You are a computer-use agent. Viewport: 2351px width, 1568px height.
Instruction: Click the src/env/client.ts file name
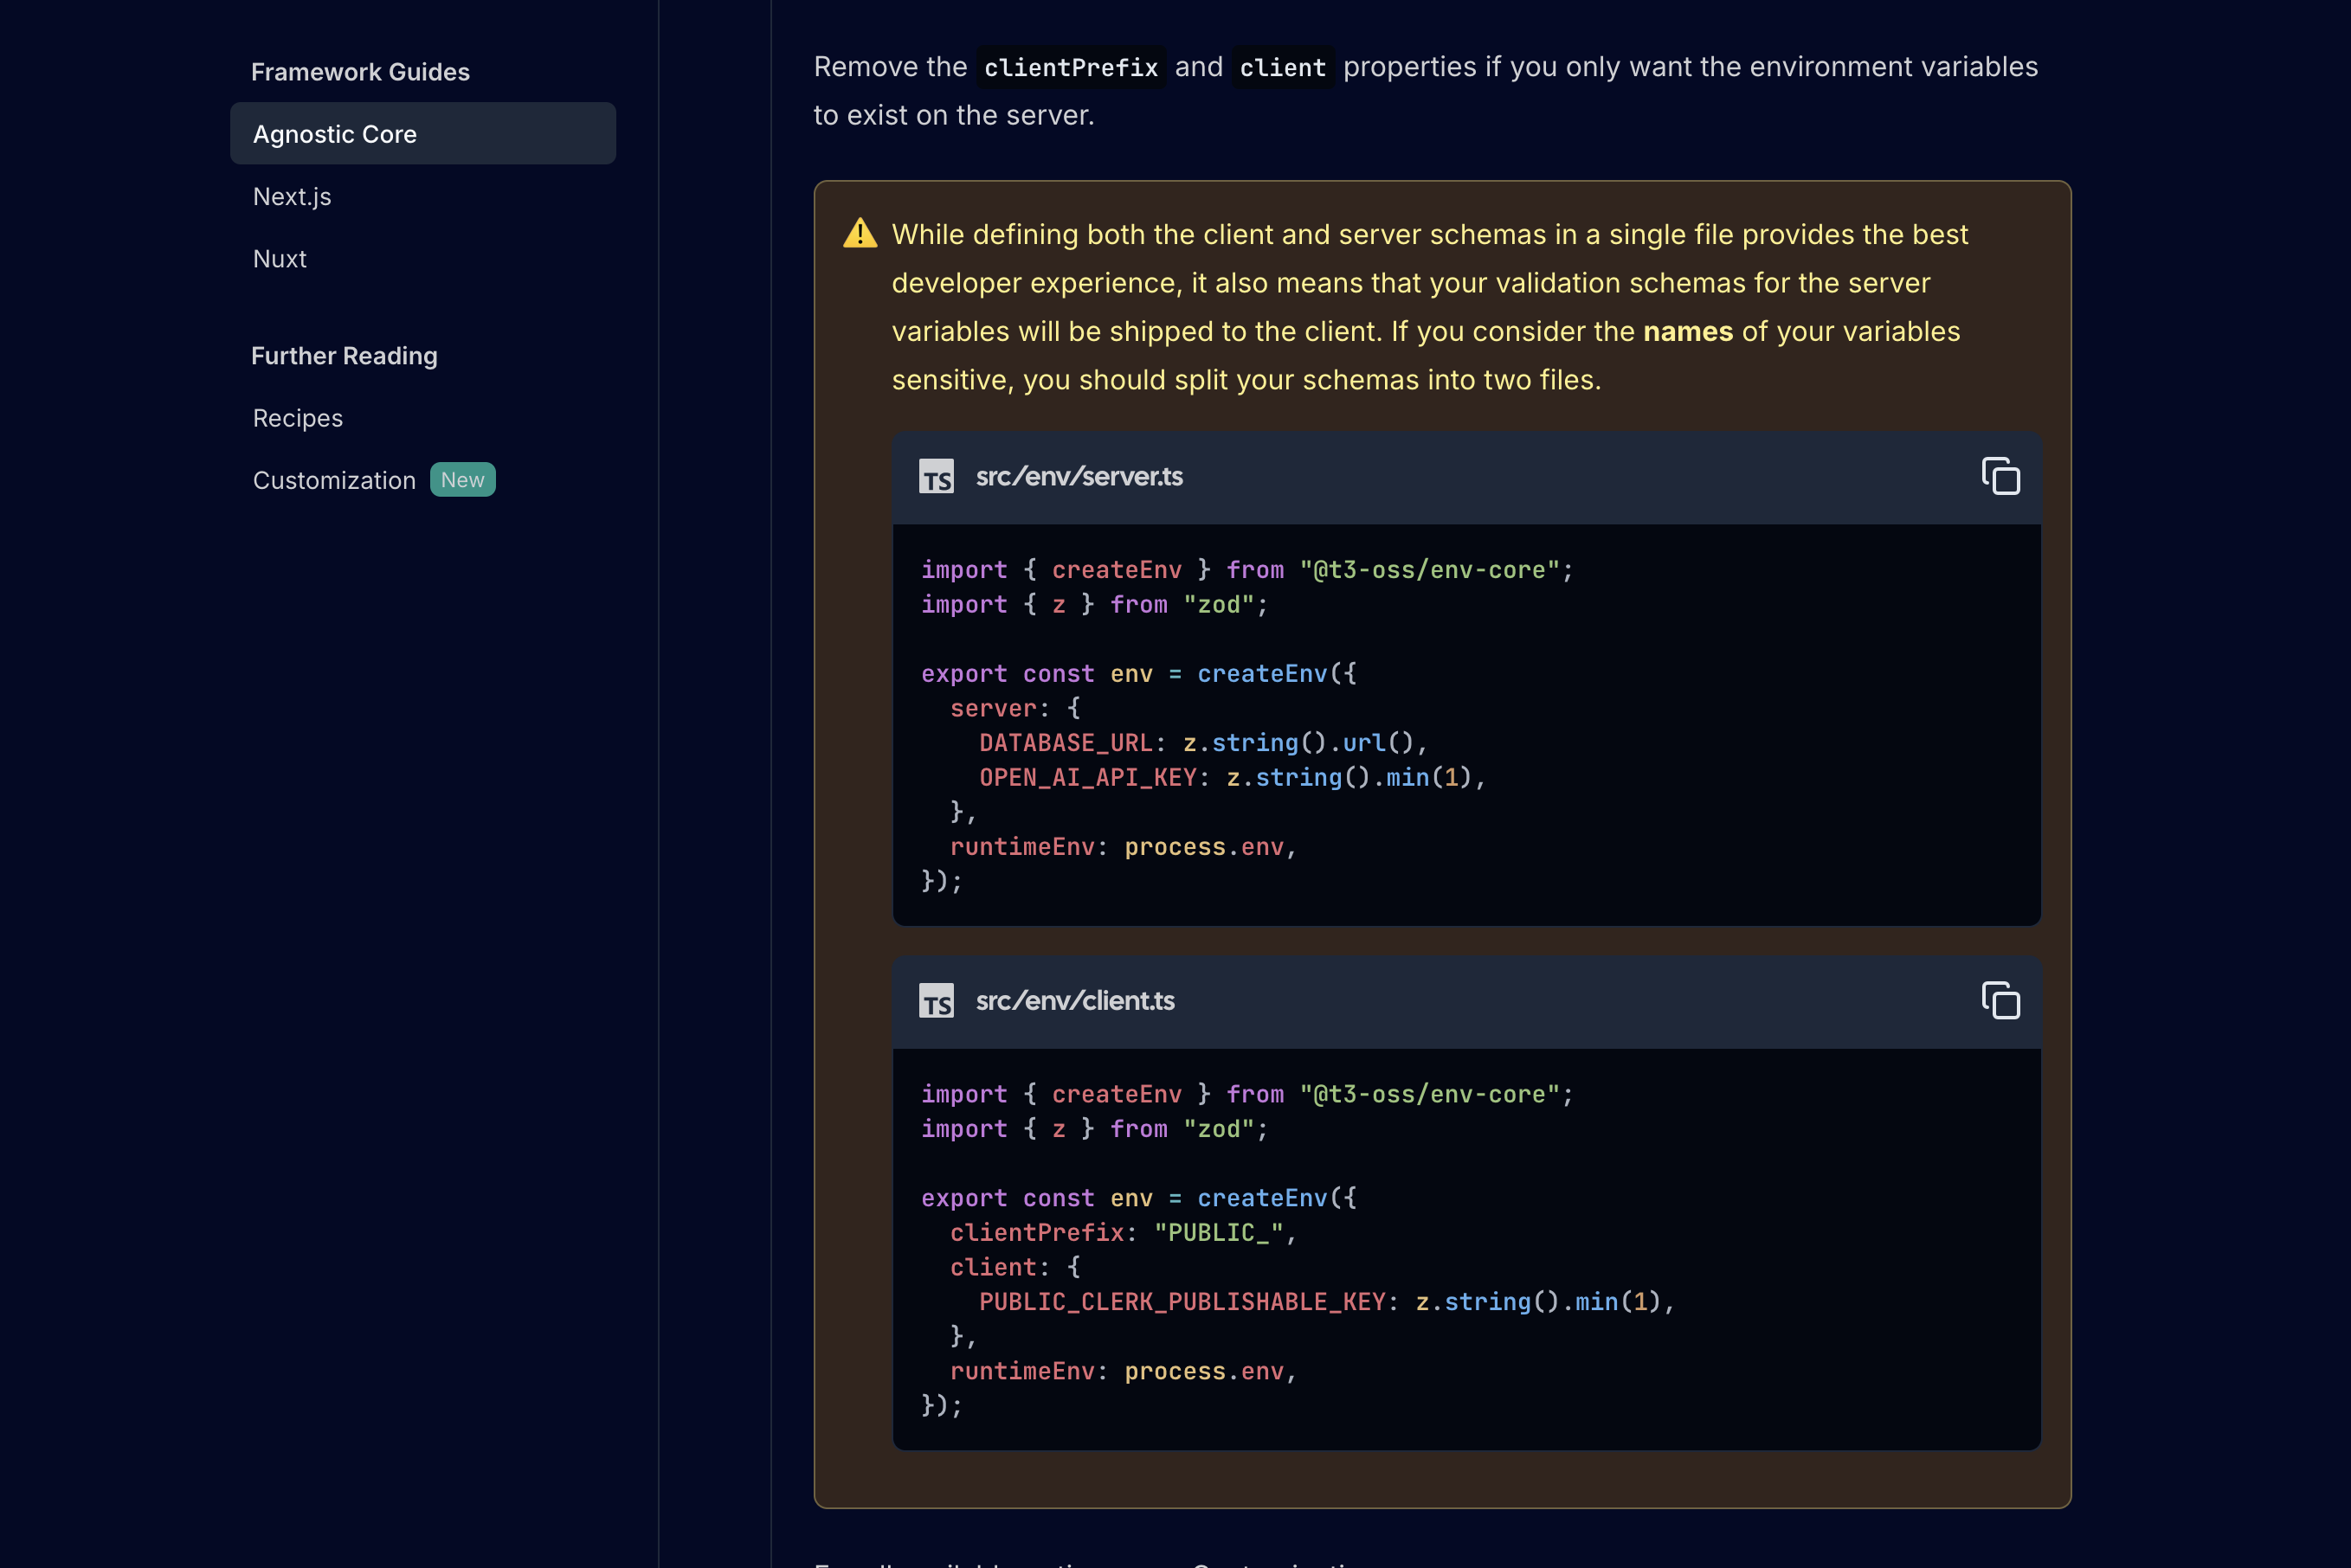coord(1075,1000)
